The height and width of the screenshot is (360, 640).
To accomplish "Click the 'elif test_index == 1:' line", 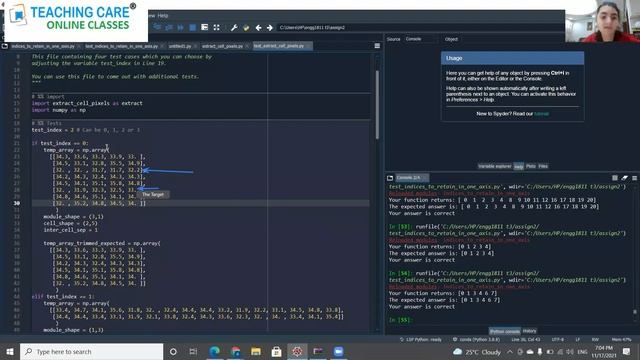I will [63, 297].
